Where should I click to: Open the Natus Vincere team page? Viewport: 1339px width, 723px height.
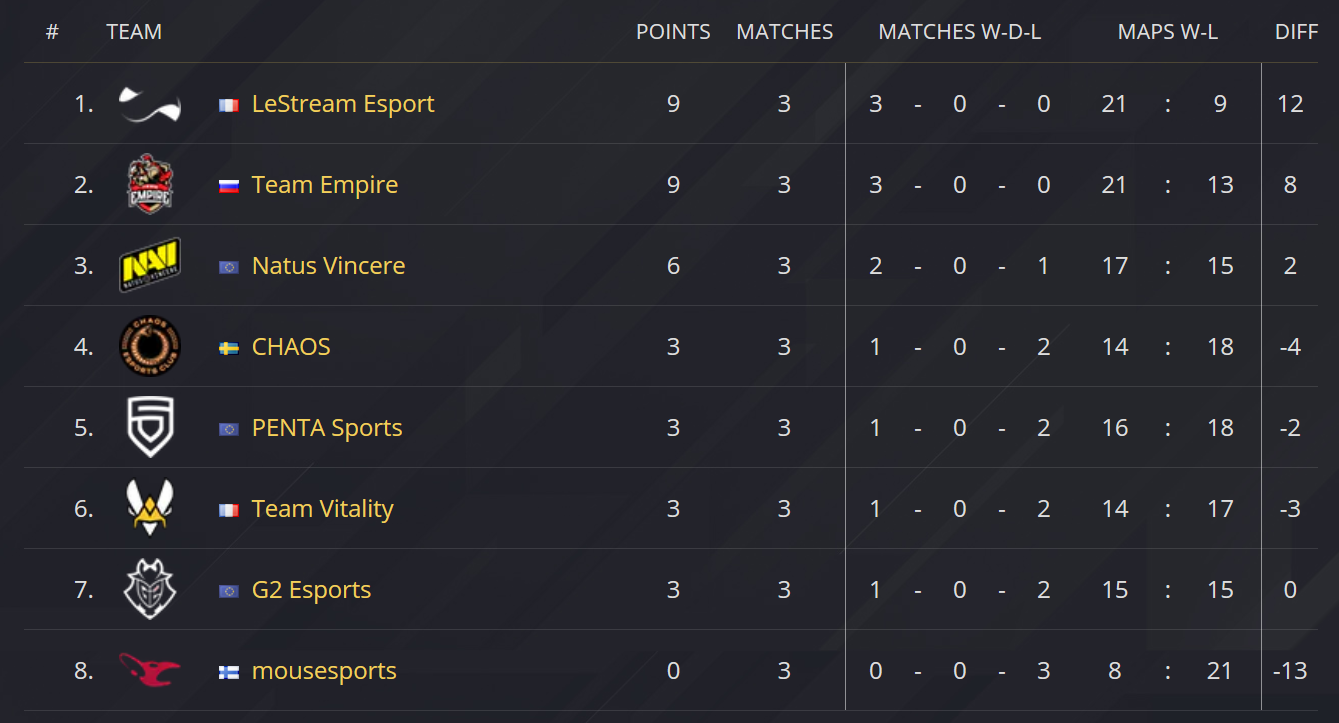329,266
